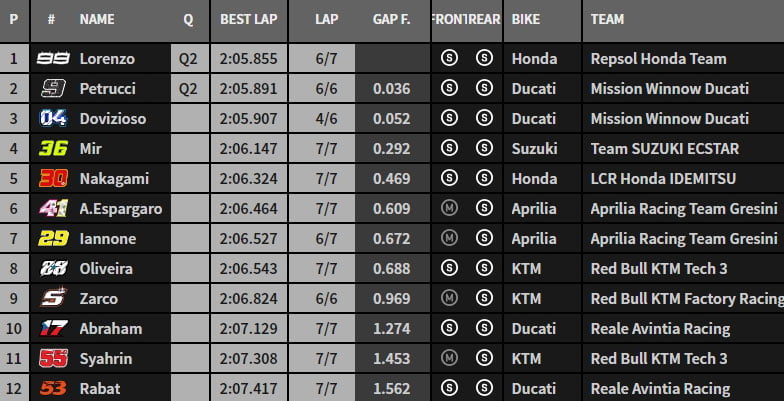The image size is (784, 401).
Task: Click Syahrin's soft rear tyre icon
Action: tap(484, 359)
